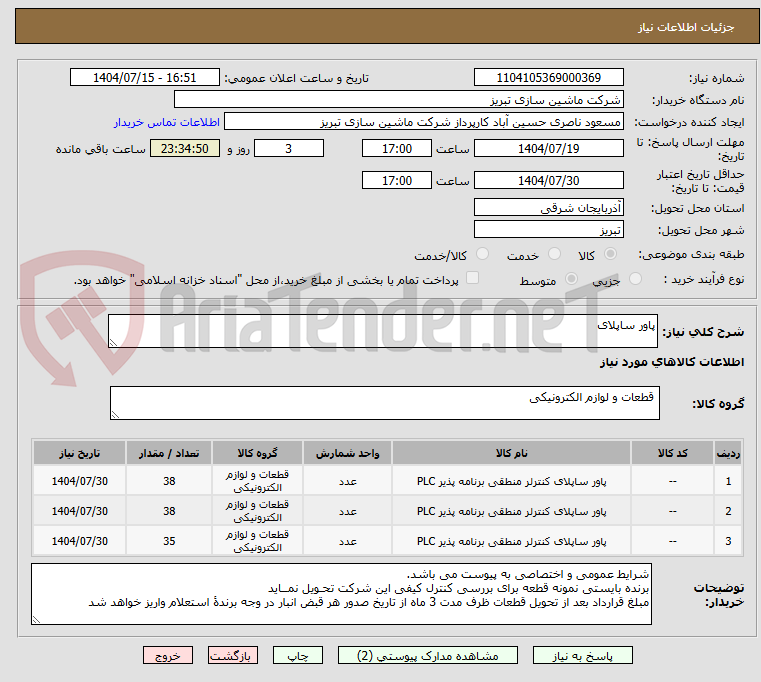
Task: Click row 1 product name cell
Action: tap(511, 481)
